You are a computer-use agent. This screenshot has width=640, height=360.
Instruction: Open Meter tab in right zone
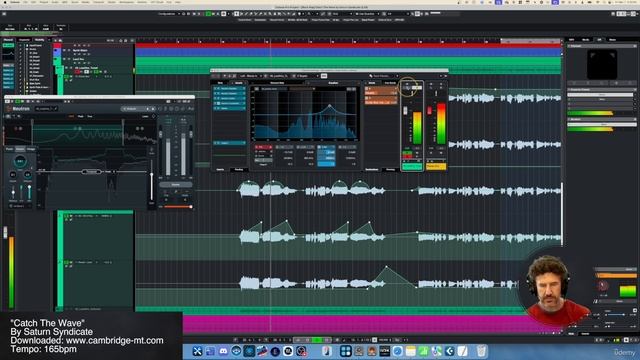(612, 40)
